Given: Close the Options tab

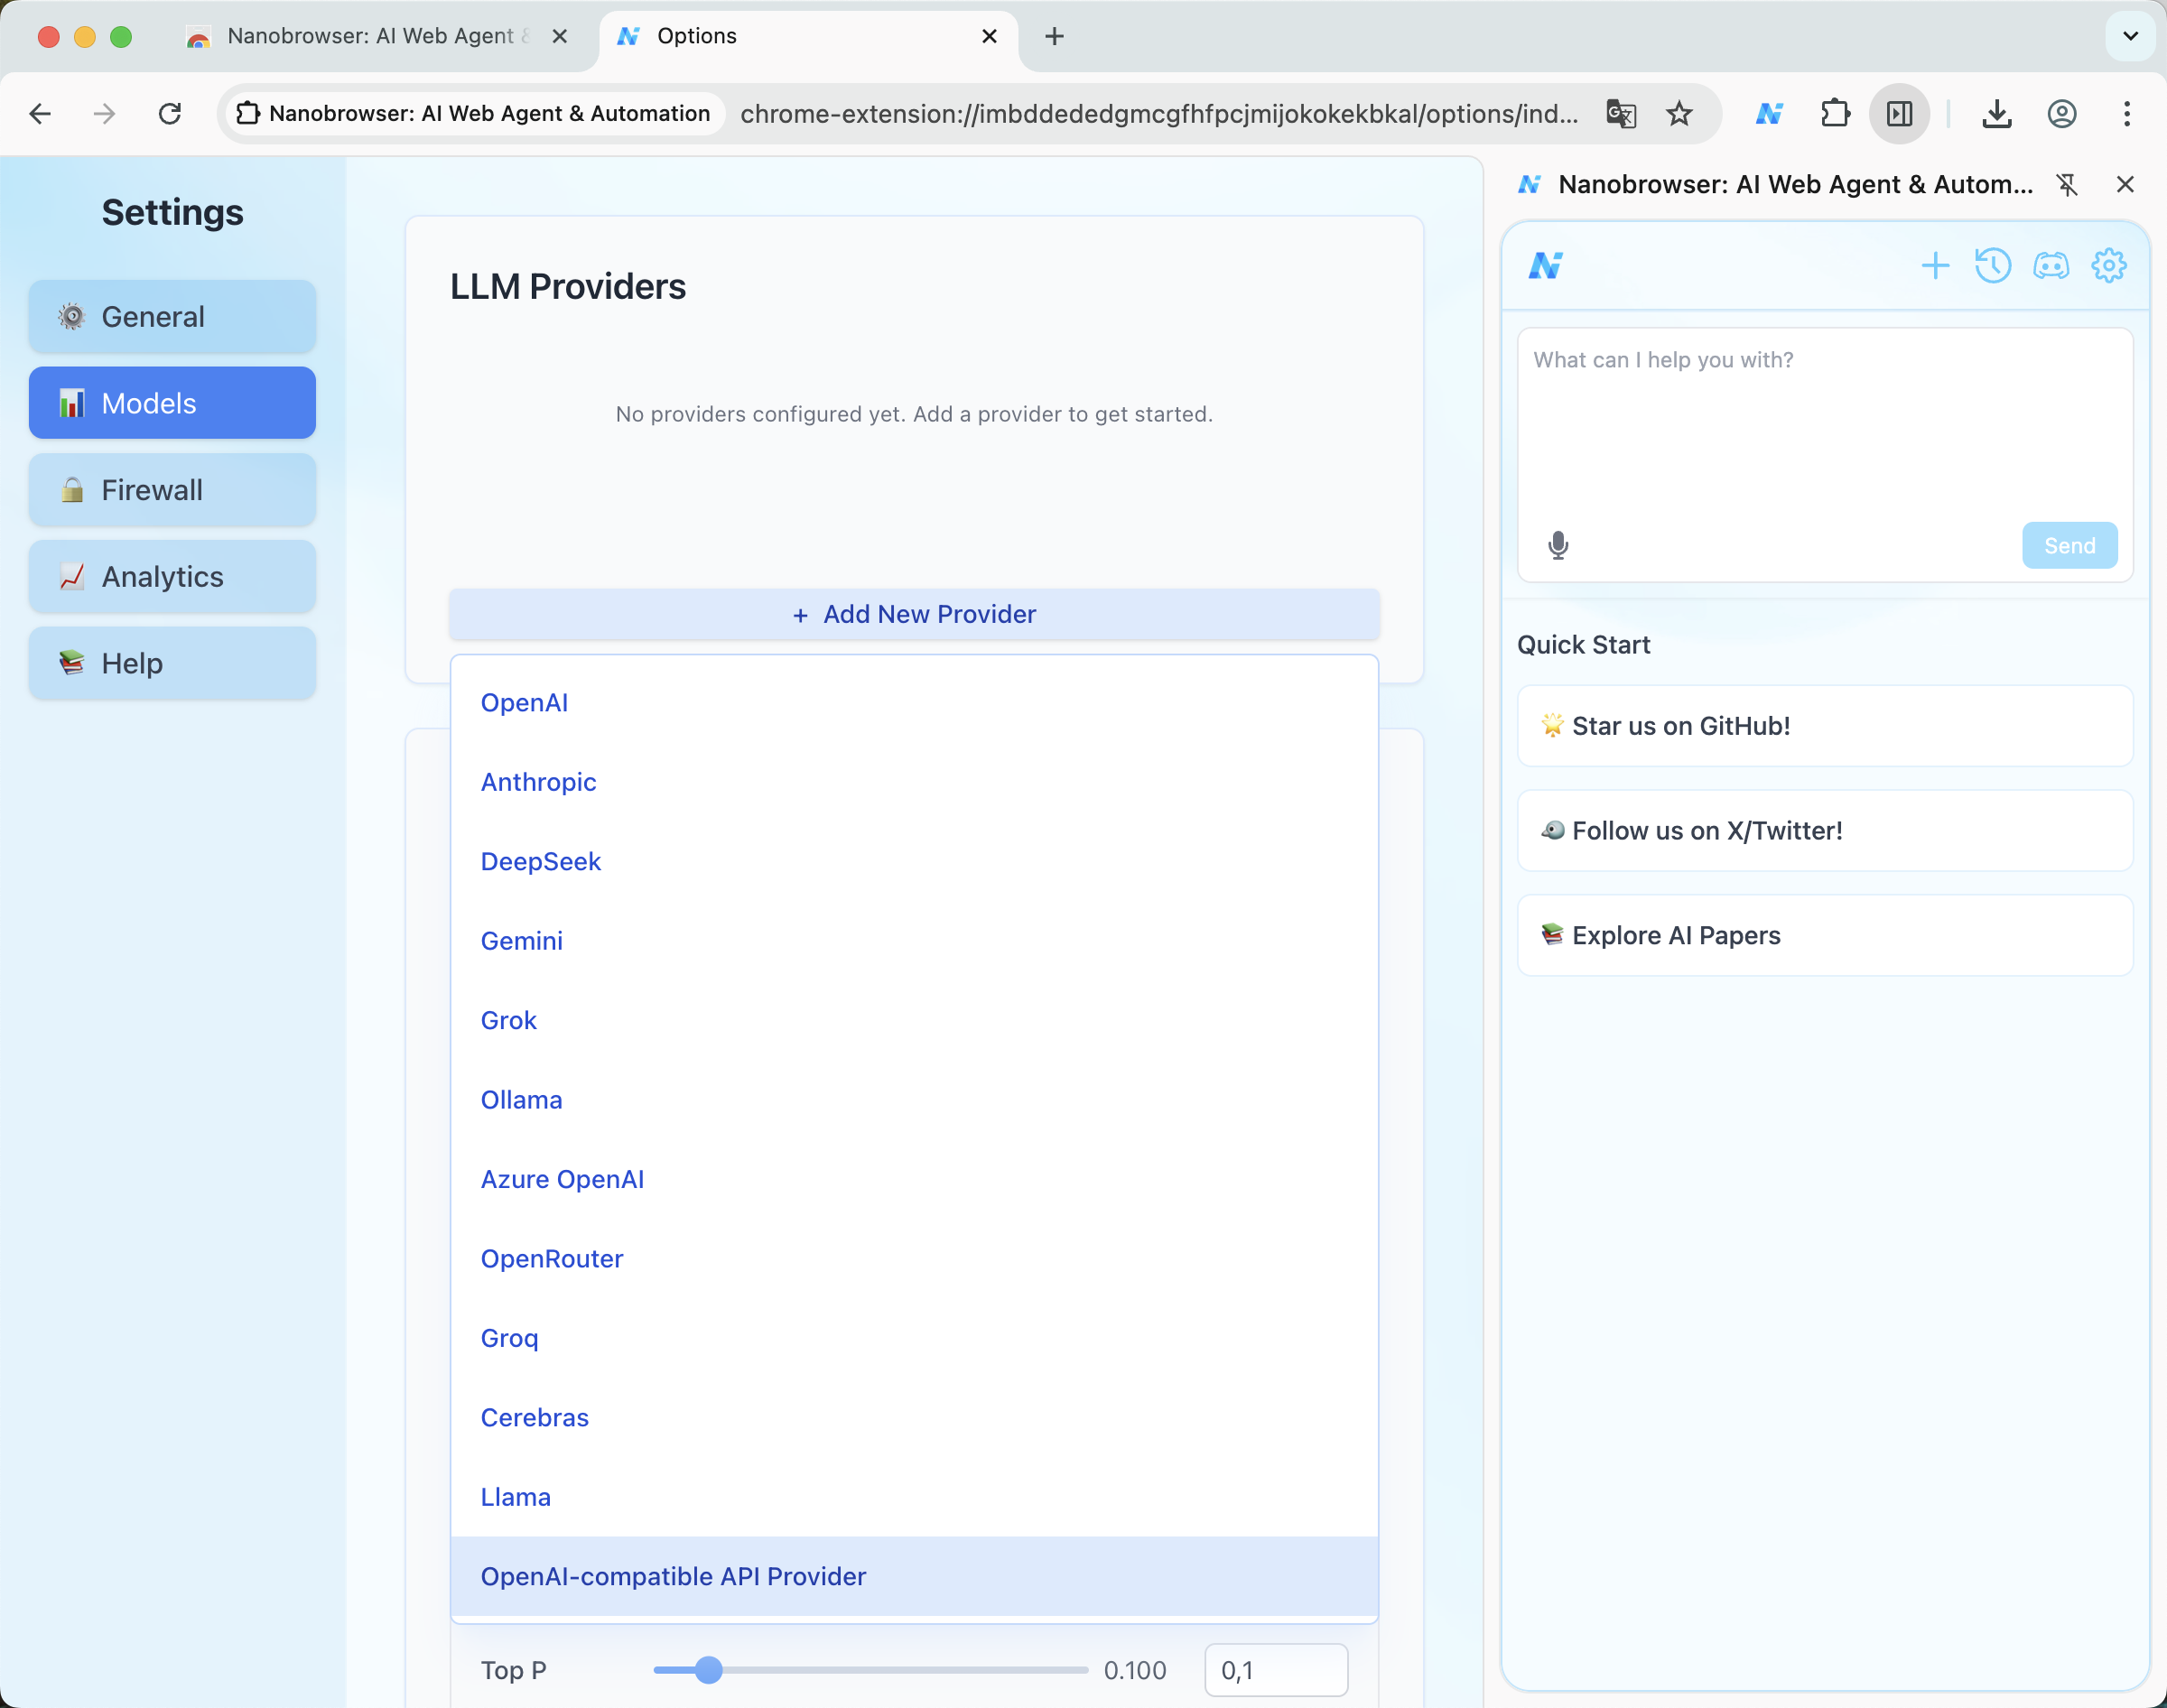Looking at the screenshot, I should pos(989,37).
